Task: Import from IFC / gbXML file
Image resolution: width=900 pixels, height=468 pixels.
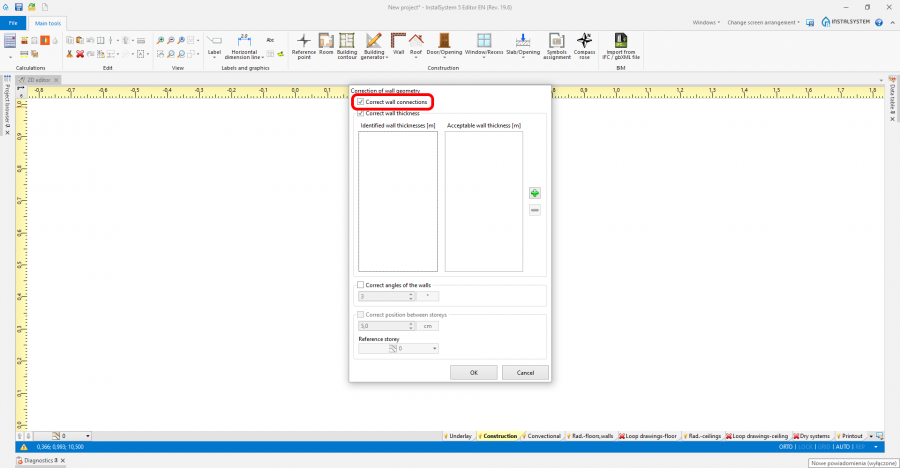Action: point(622,43)
